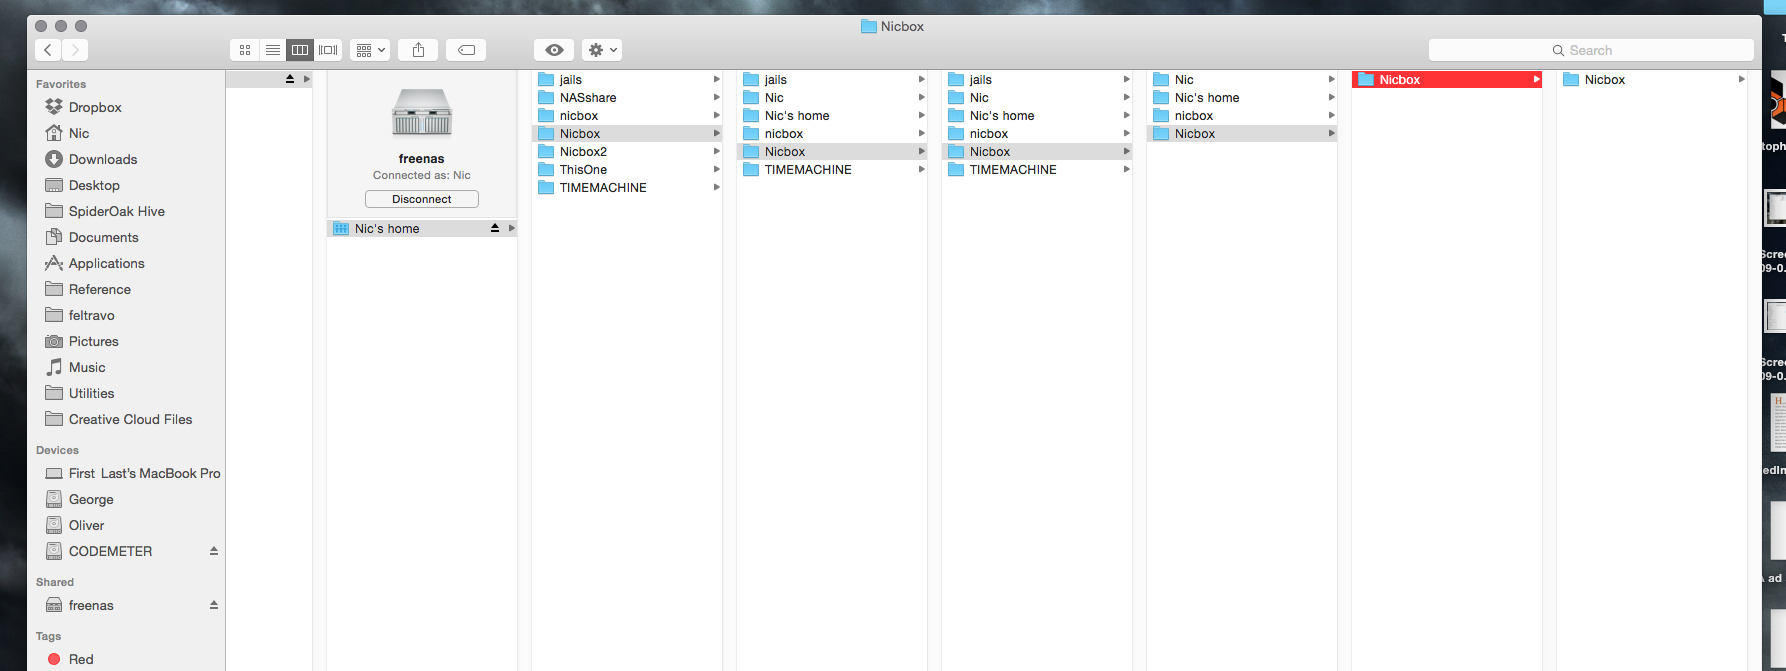This screenshot has height=671, width=1786.
Task: Switch to icon view
Action: pyautogui.click(x=244, y=50)
